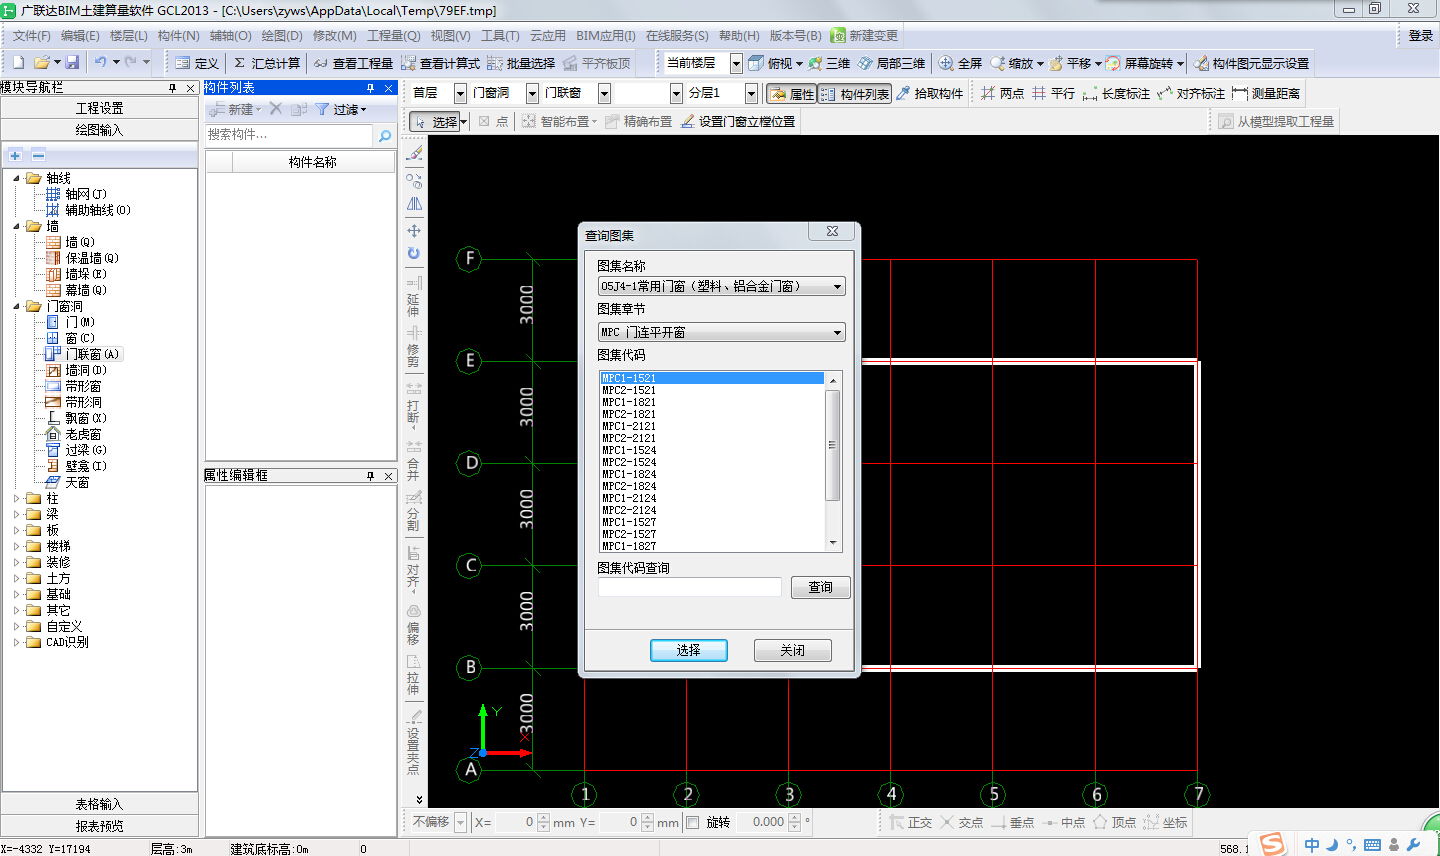This screenshot has width=1440, height=856.
Task: Click 批量选择 batch select tool
Action: pos(521,63)
